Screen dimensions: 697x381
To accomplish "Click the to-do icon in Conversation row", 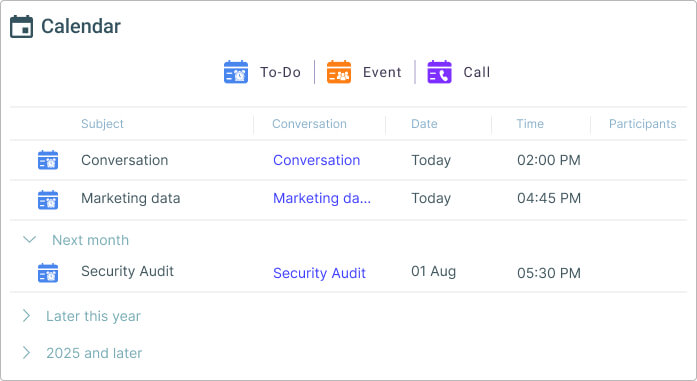I will (x=48, y=160).
